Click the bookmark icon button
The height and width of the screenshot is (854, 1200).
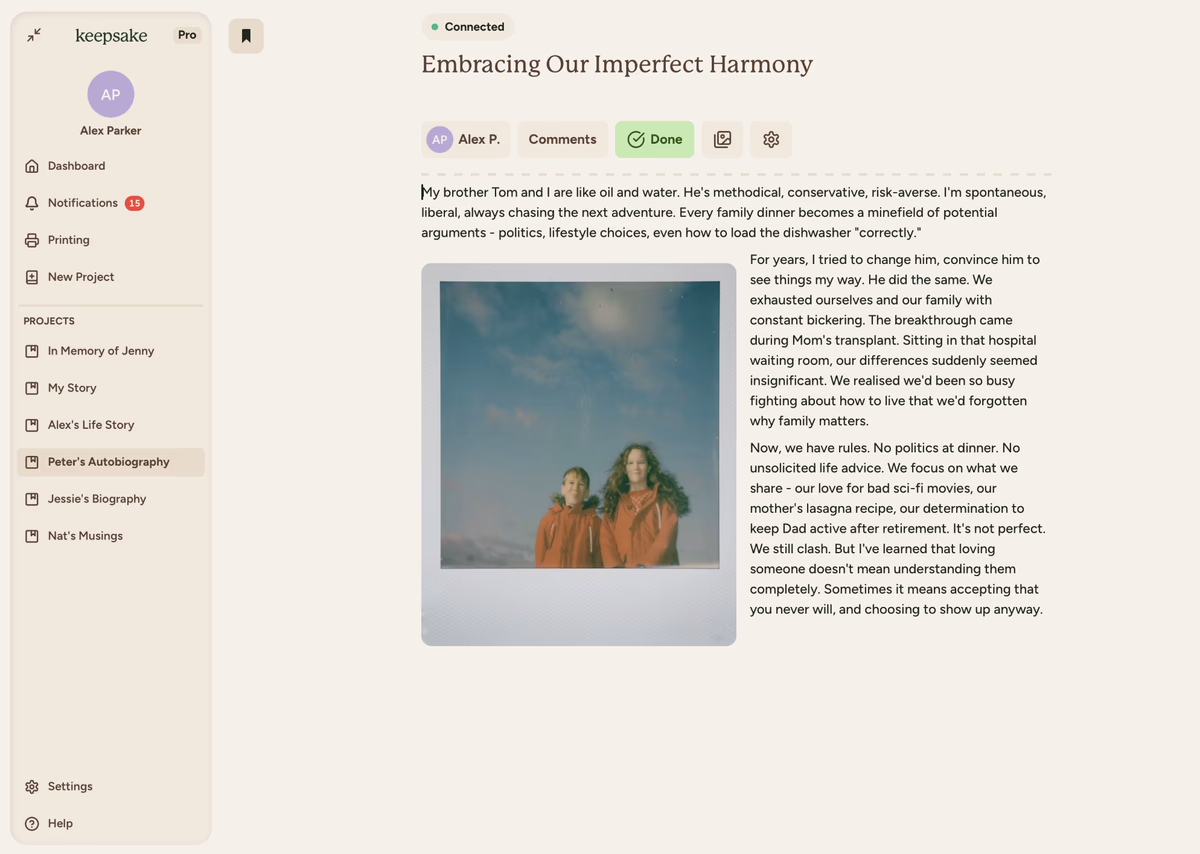(x=246, y=36)
